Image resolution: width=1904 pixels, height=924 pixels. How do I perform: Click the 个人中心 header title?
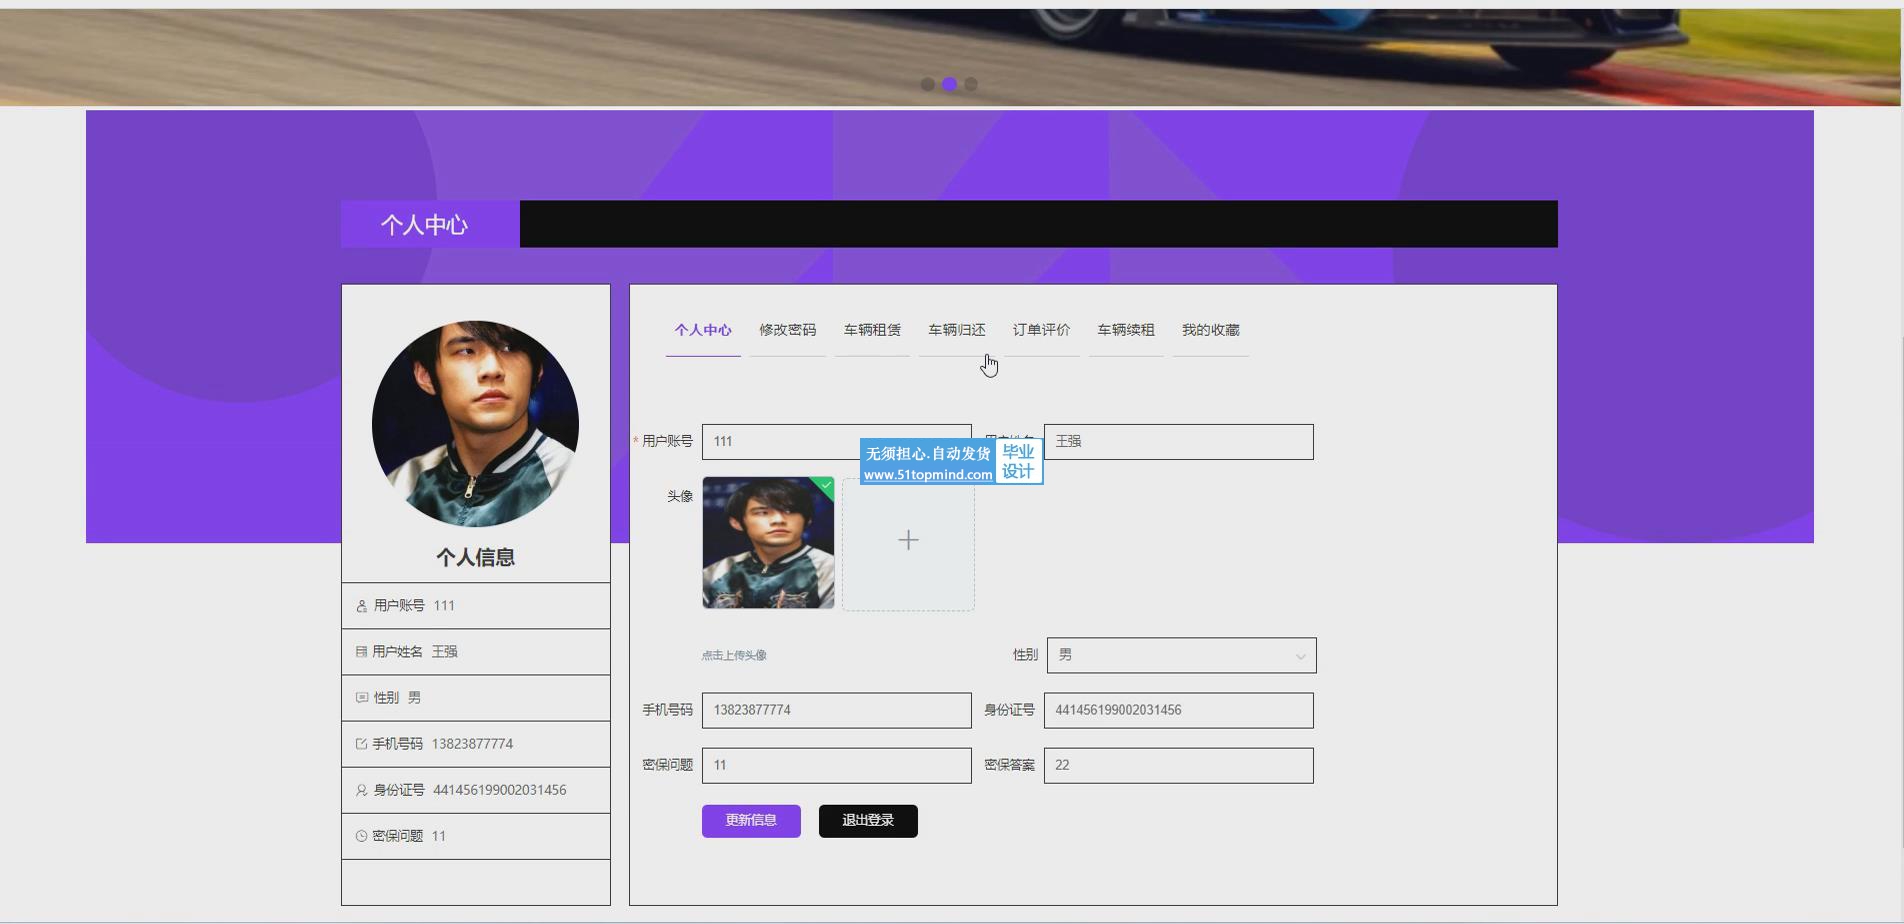(424, 225)
